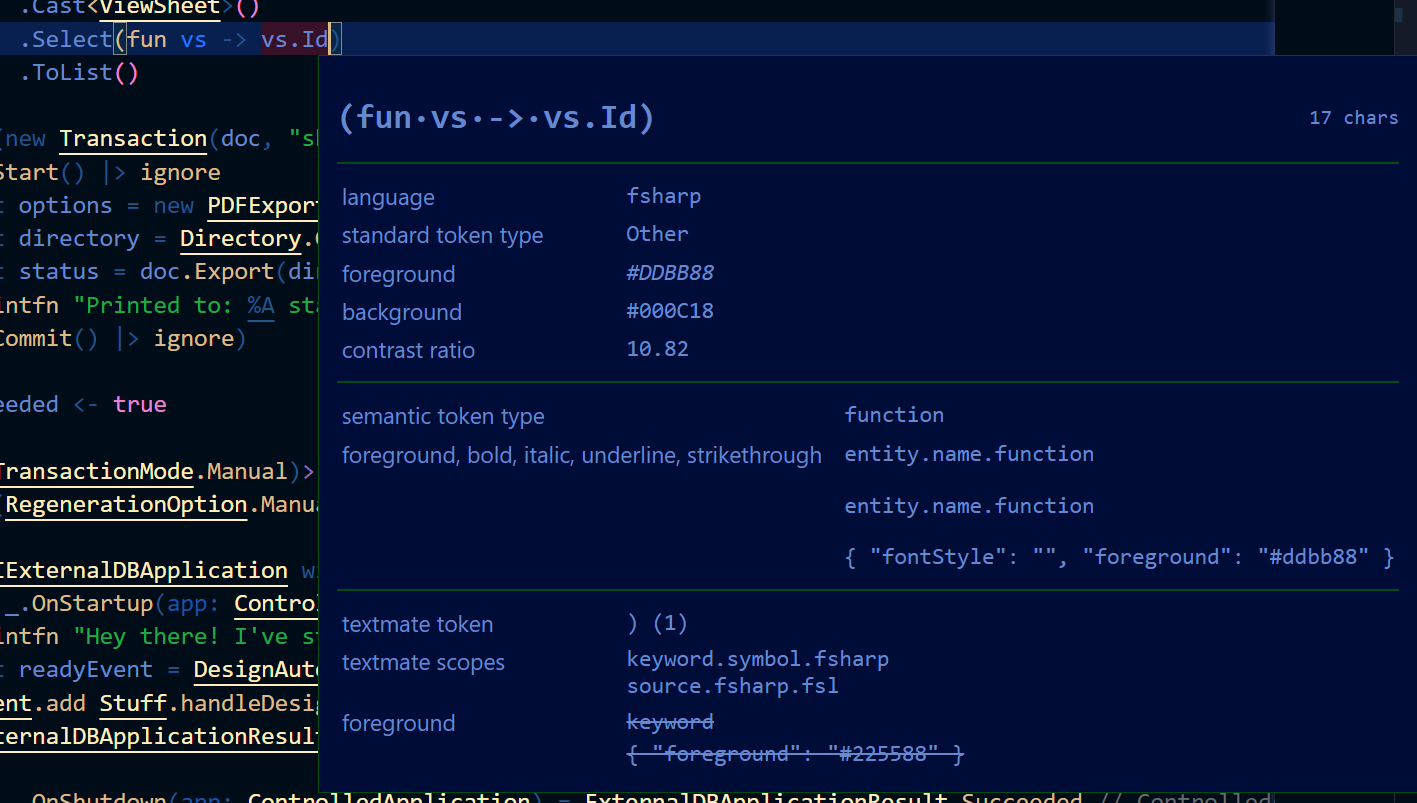Click the textmate token value ") (1)"
This screenshot has height=803, width=1417.
657,624
